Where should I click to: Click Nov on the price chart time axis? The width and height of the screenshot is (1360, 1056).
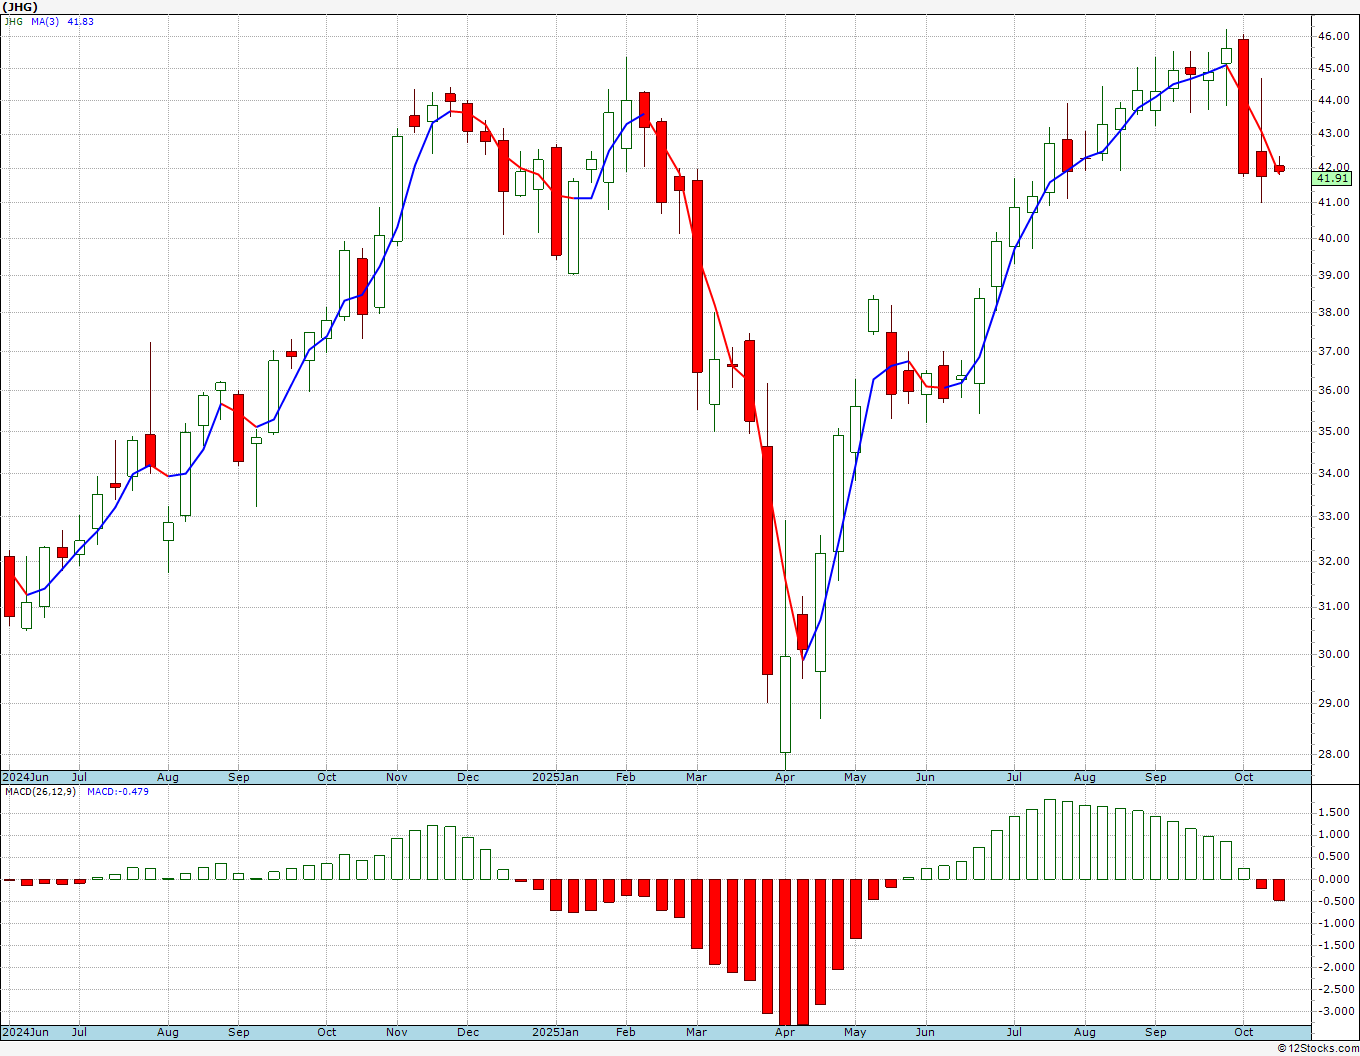[x=397, y=777]
